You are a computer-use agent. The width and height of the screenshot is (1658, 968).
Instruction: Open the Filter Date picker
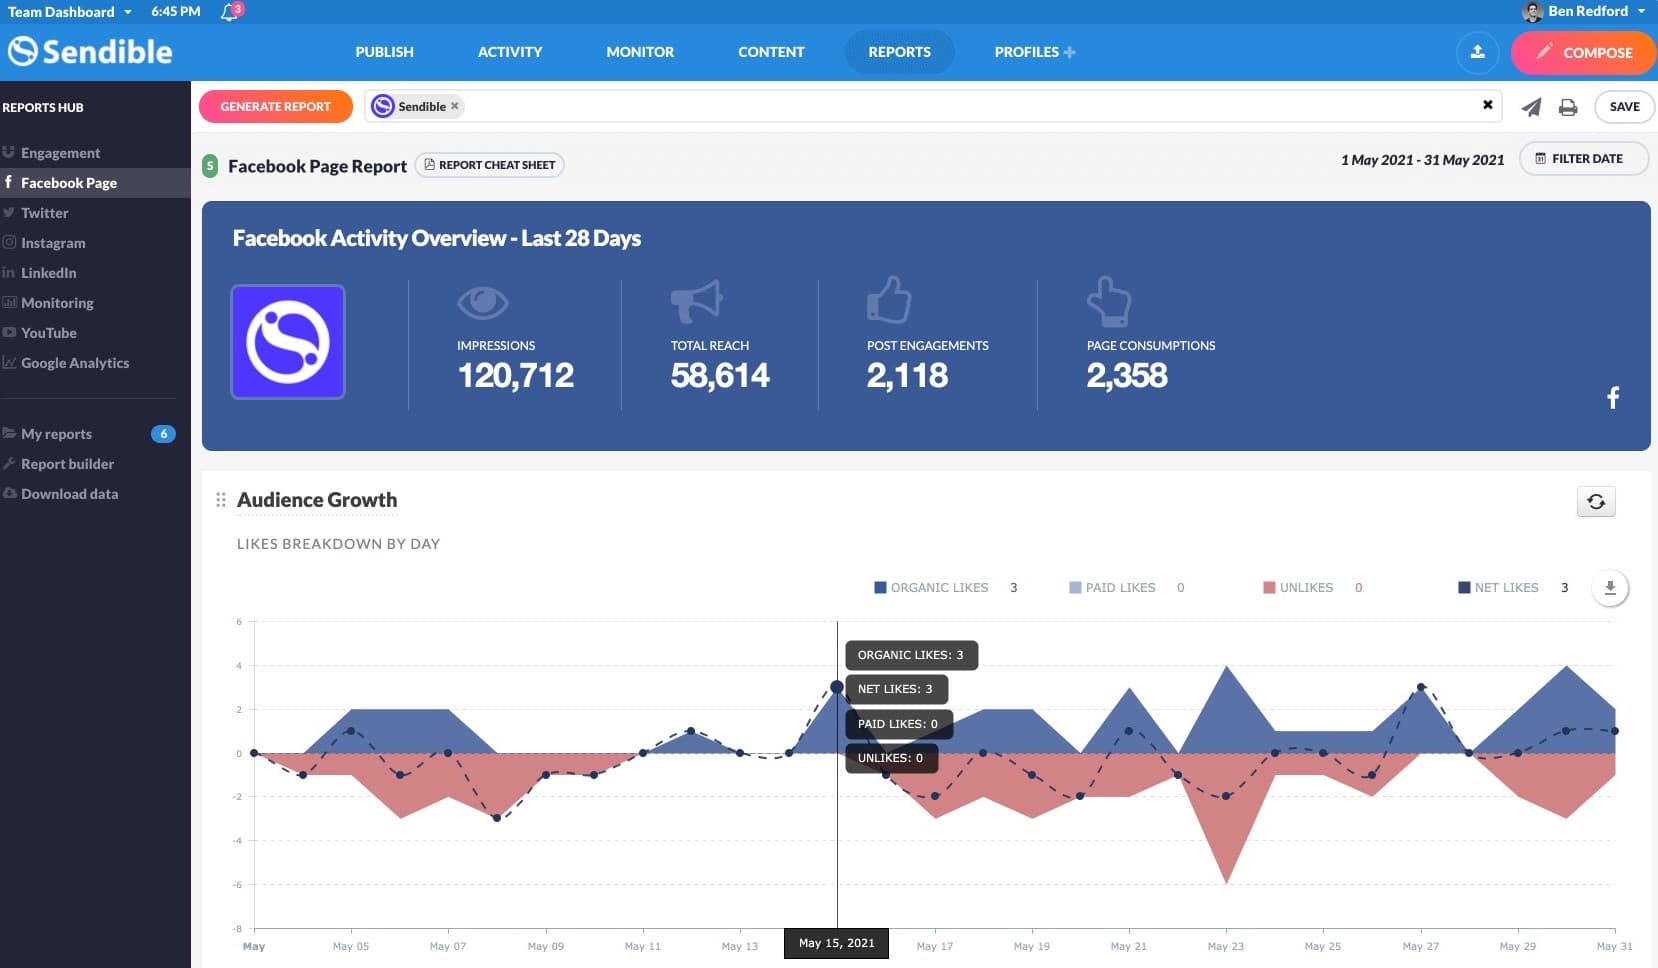[1583, 159]
